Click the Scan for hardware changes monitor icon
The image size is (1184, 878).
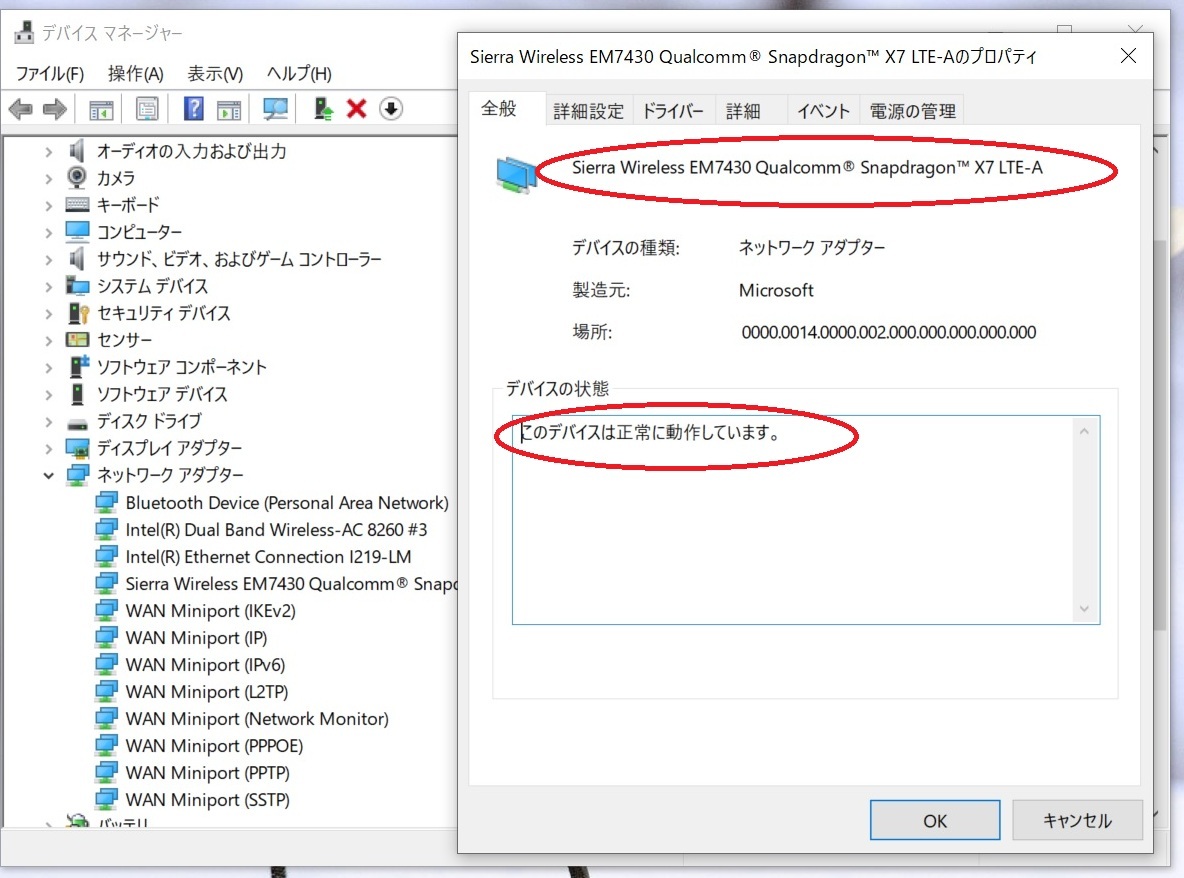point(275,109)
